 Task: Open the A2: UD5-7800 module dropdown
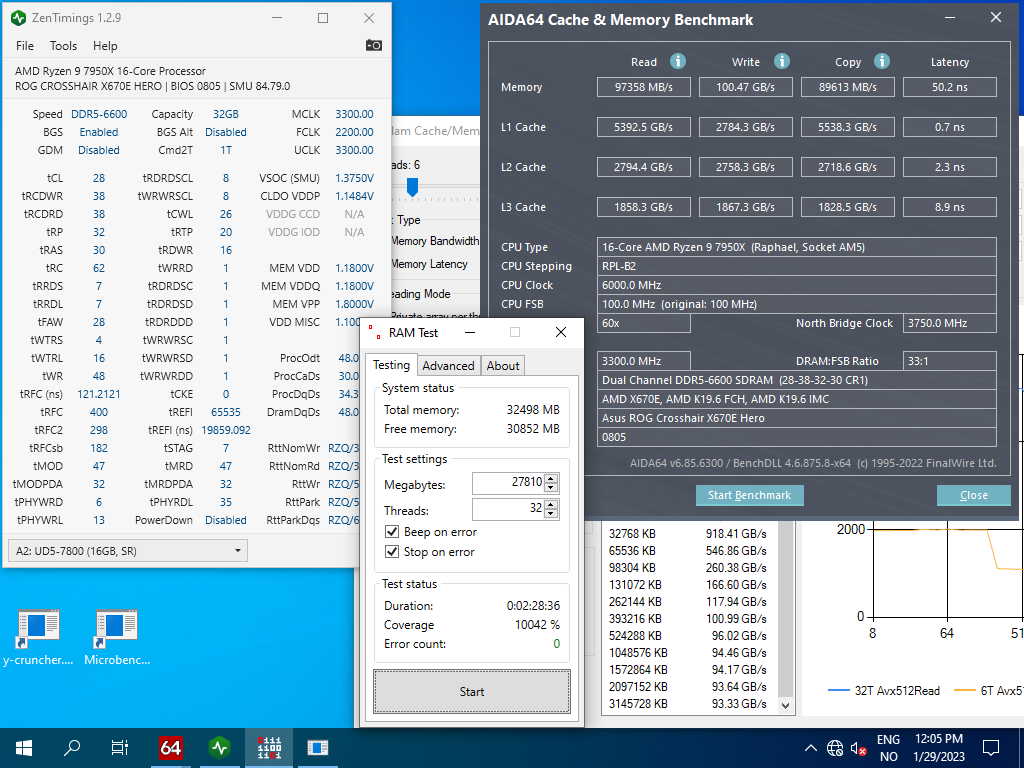tap(127, 551)
